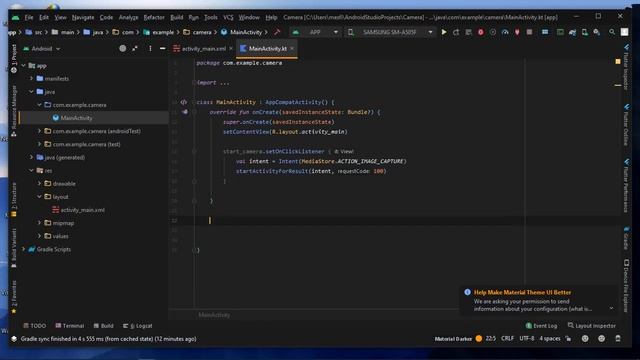This screenshot has height=360, width=640.
Task: Click the user avatar icon at toolbar end
Action: pyautogui.click(x=624, y=32)
